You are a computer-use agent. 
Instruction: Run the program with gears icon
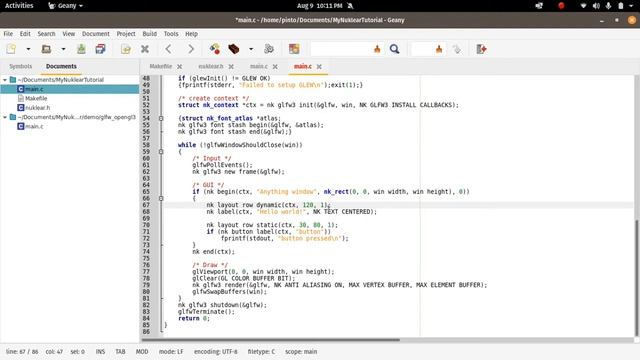[269, 49]
